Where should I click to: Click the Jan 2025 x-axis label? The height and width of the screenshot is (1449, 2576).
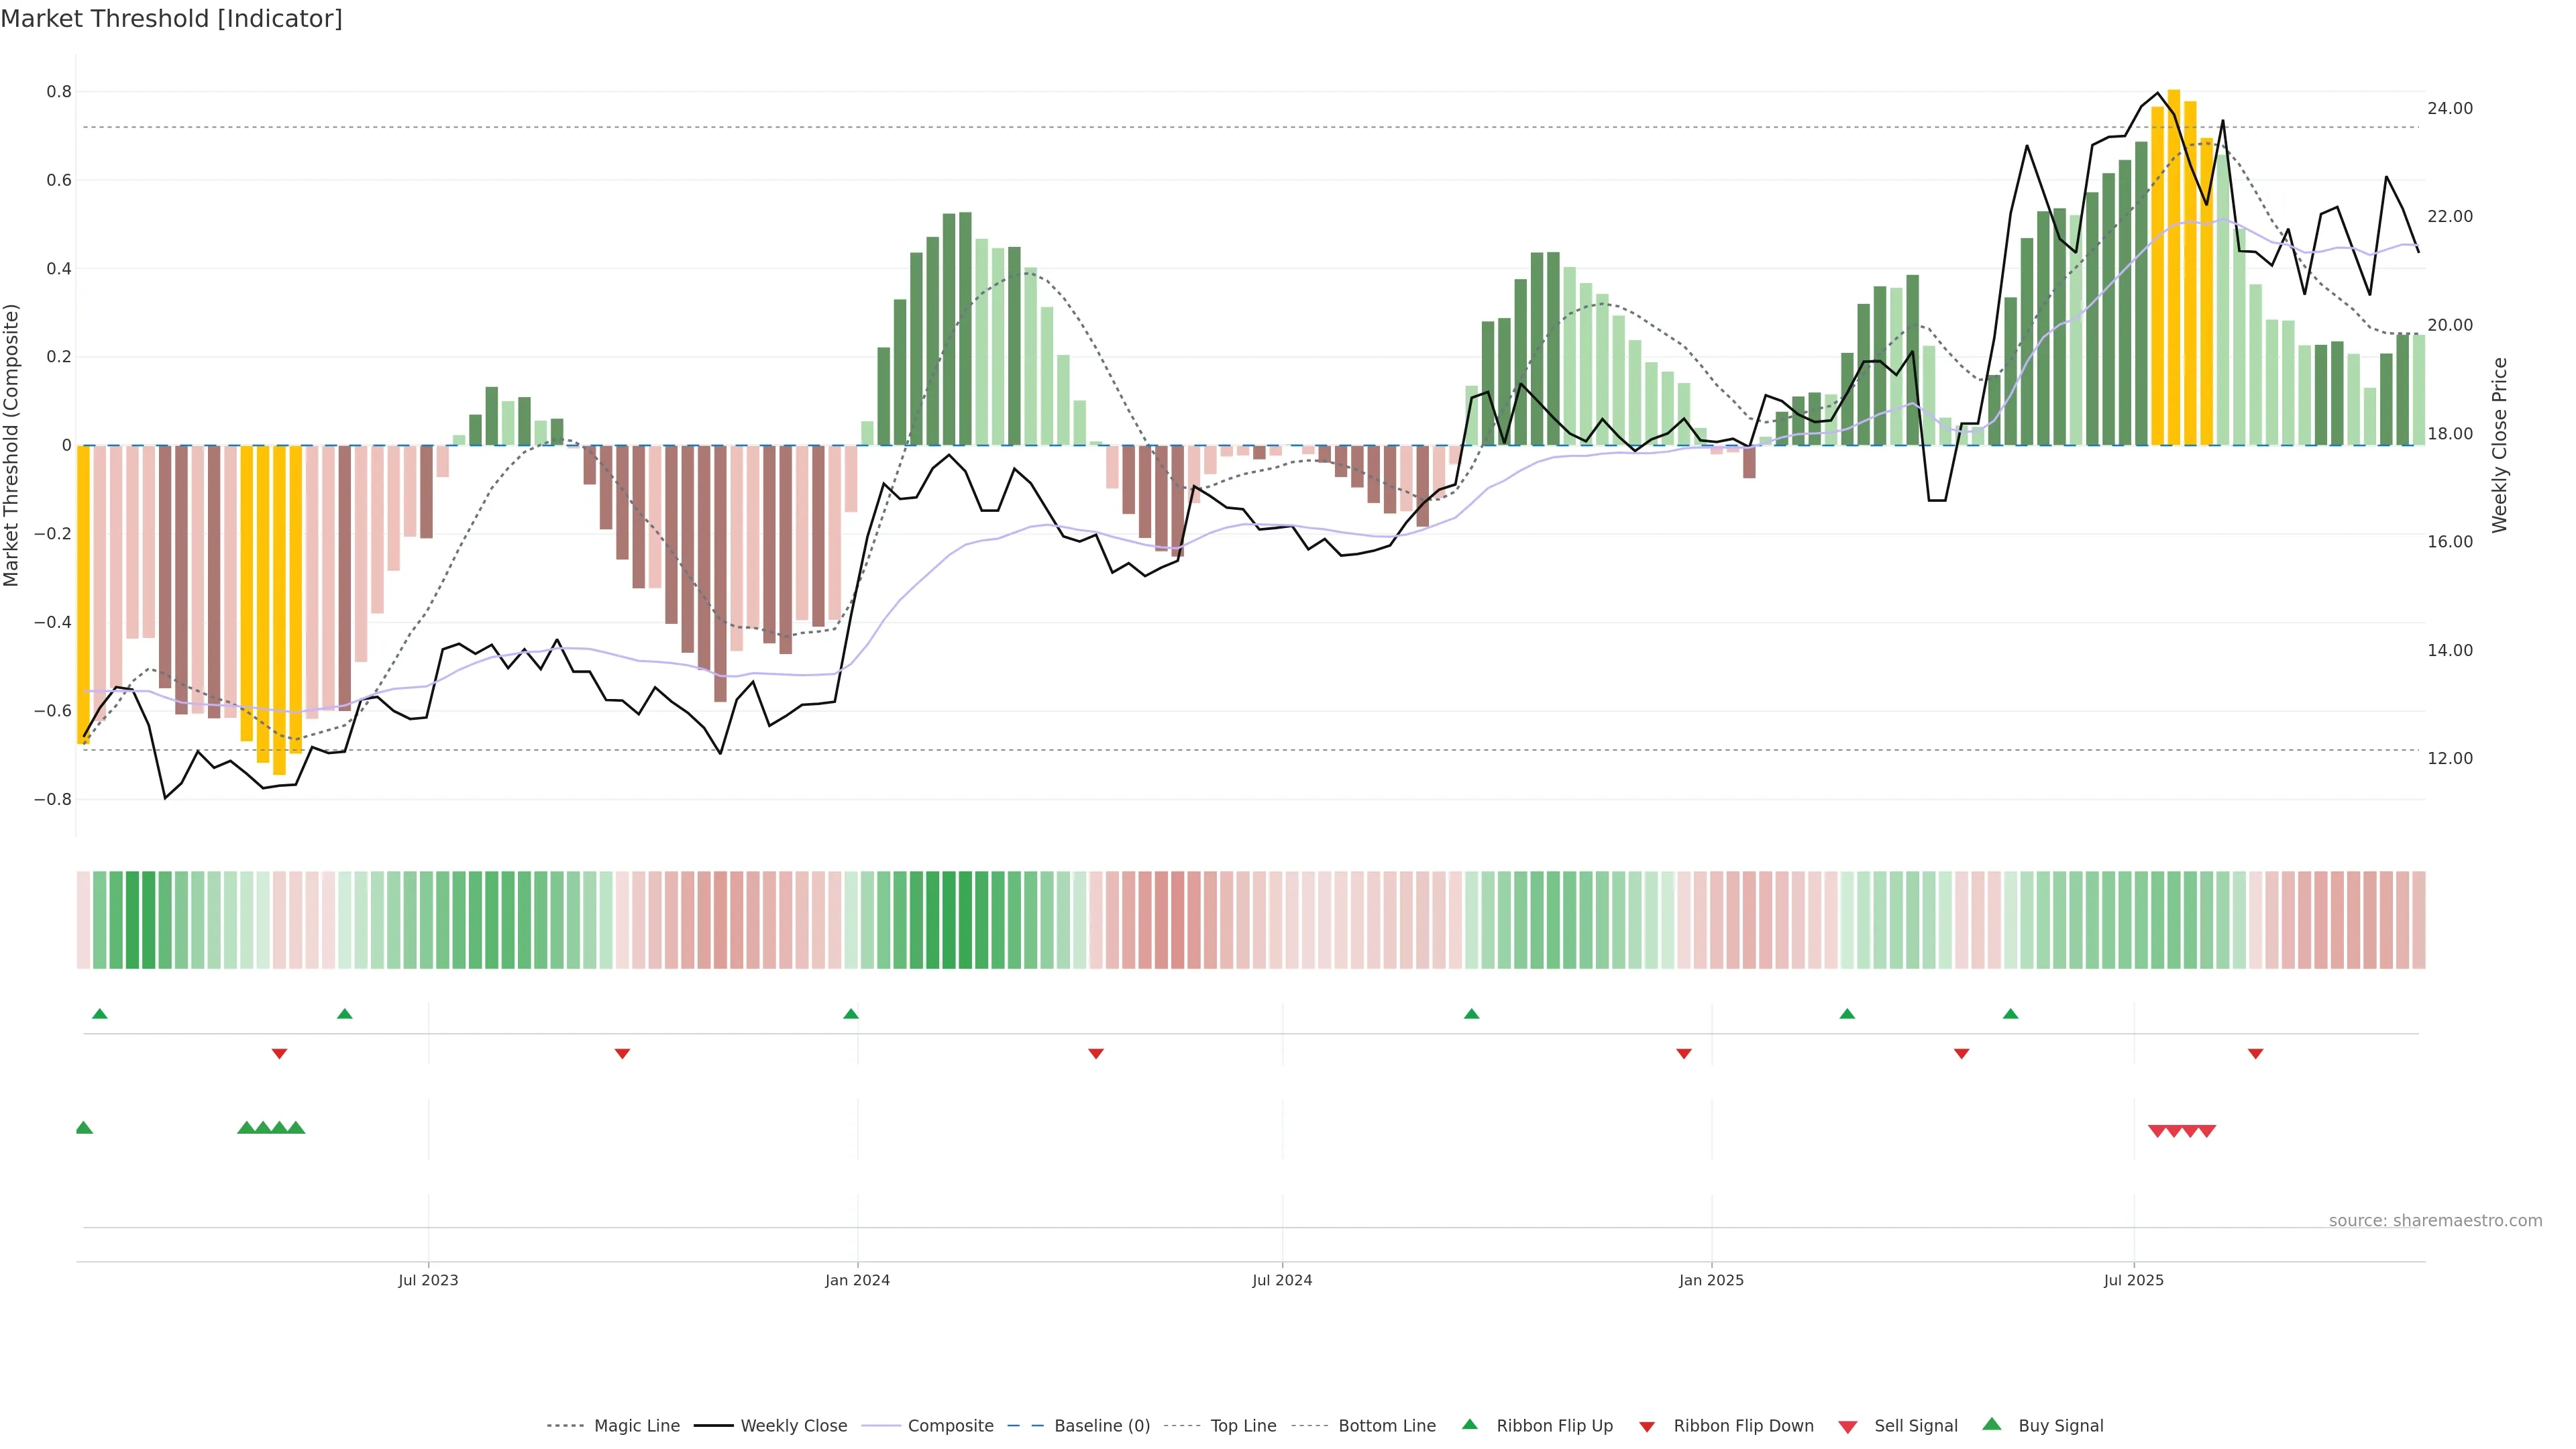coord(1711,1280)
